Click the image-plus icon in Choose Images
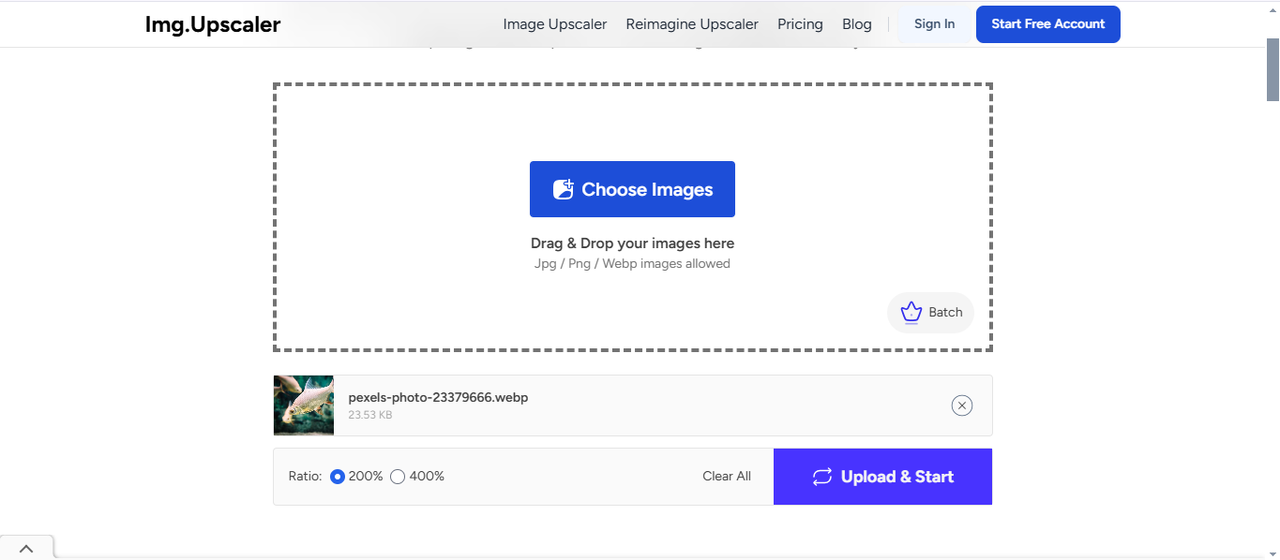Viewport: 1280px width, 560px height. (563, 189)
